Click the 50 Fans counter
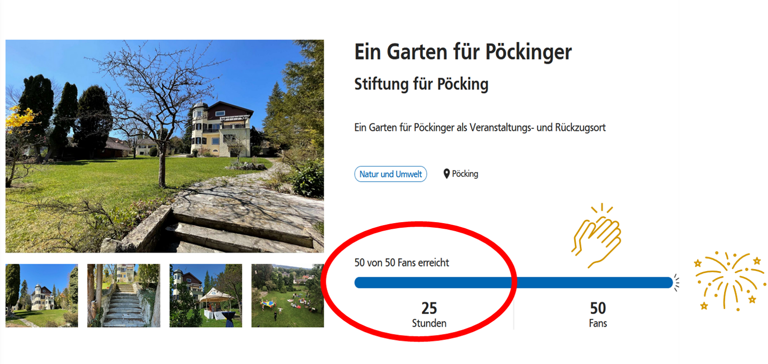This screenshot has width=768, height=364. [x=598, y=315]
